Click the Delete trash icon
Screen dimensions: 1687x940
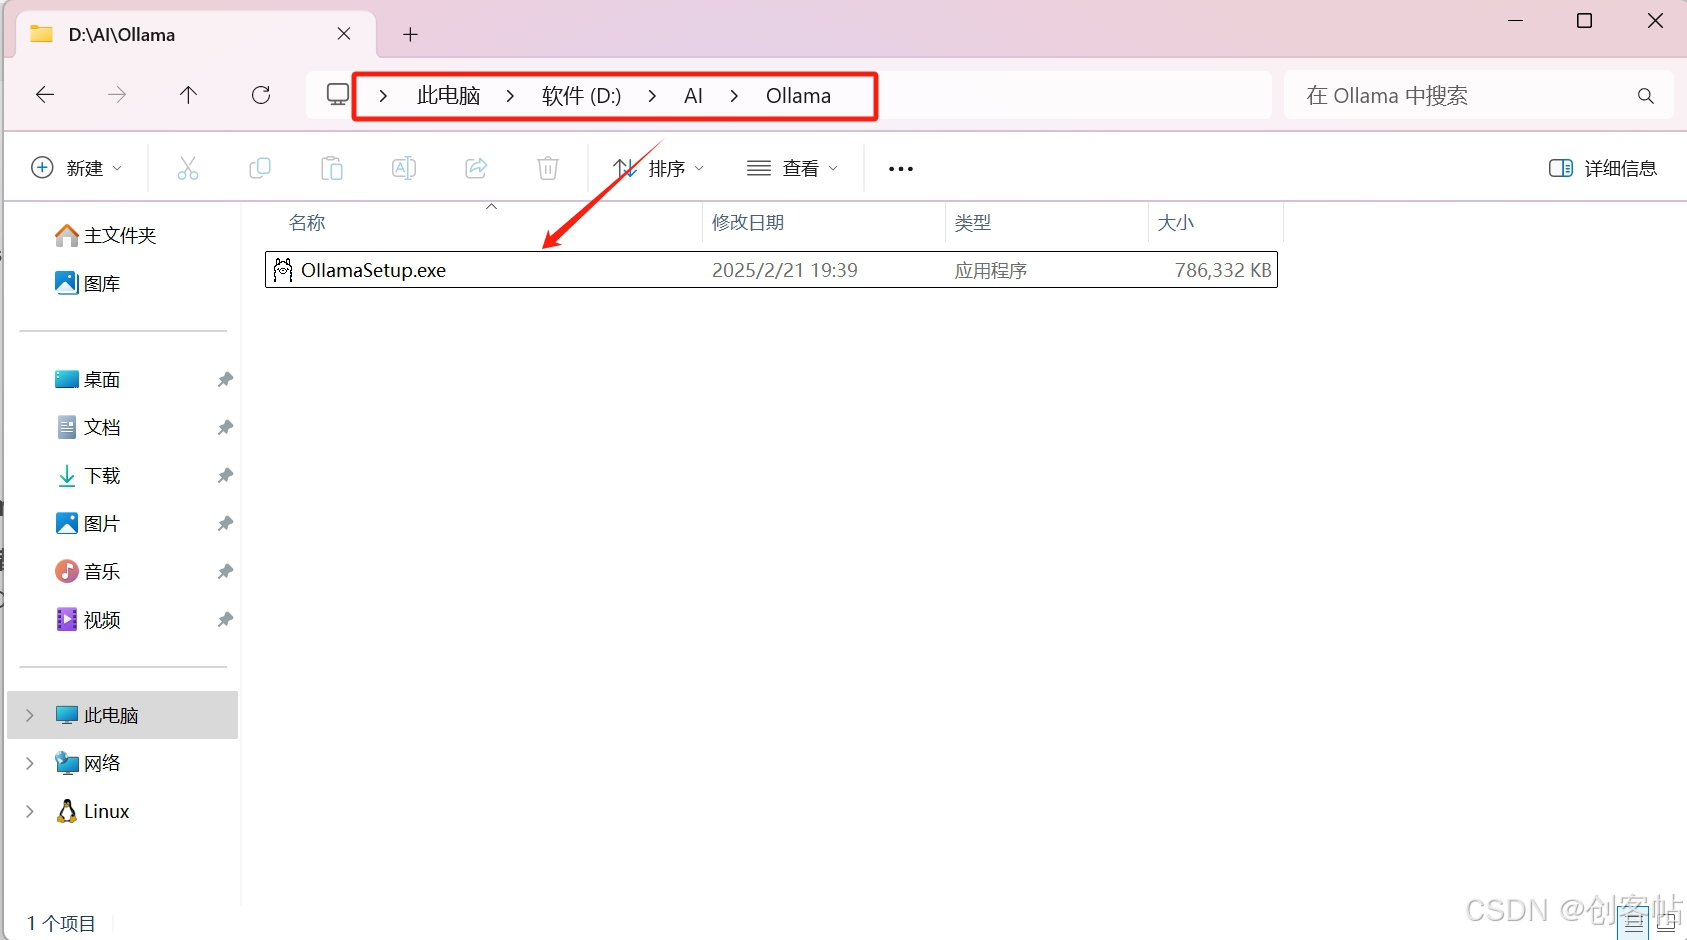(548, 168)
